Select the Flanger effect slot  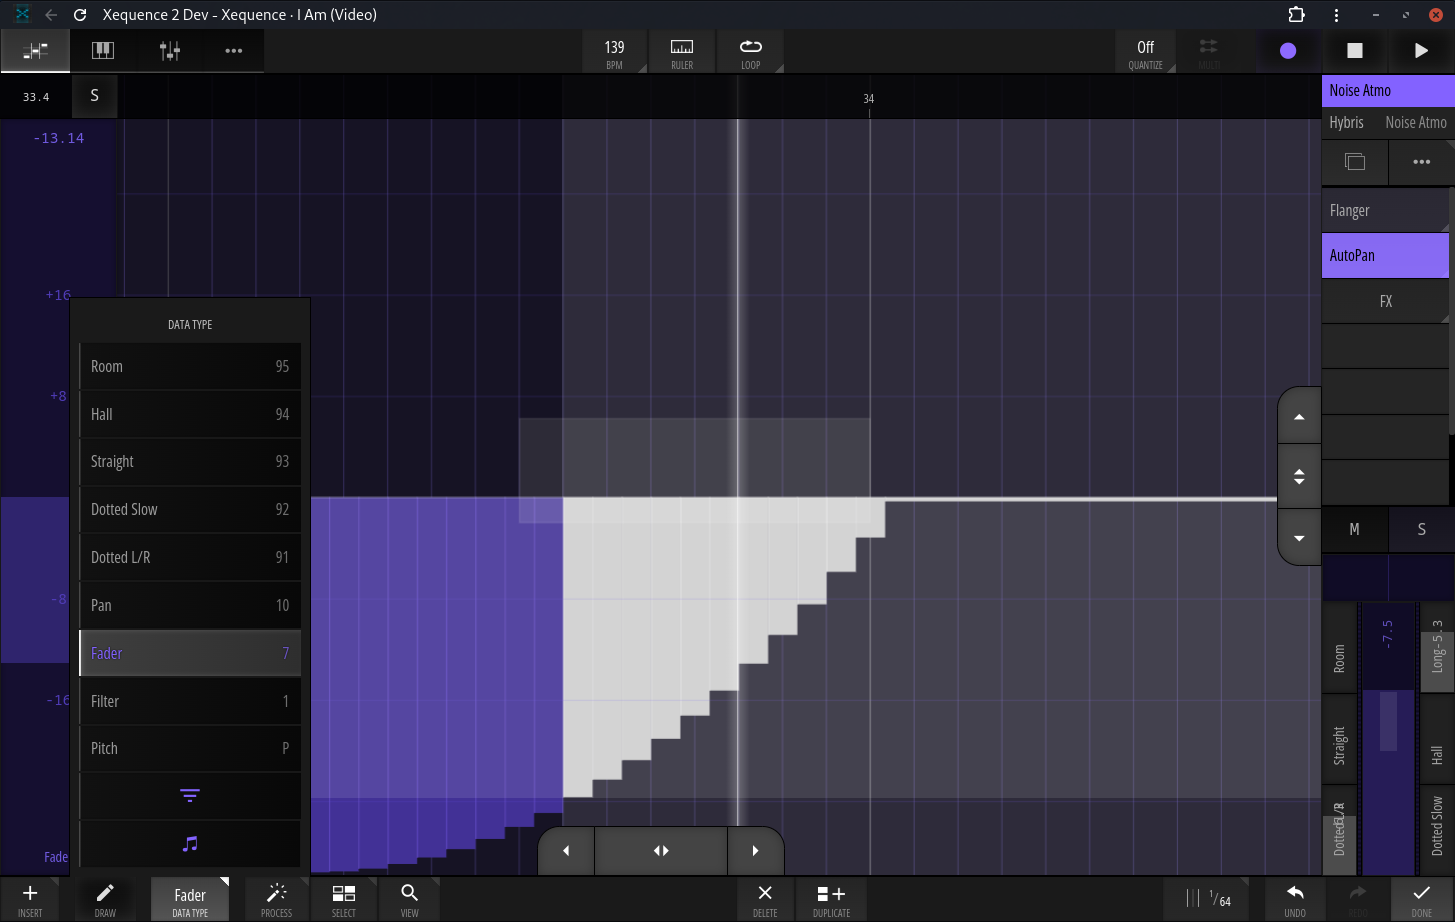[x=1385, y=211]
